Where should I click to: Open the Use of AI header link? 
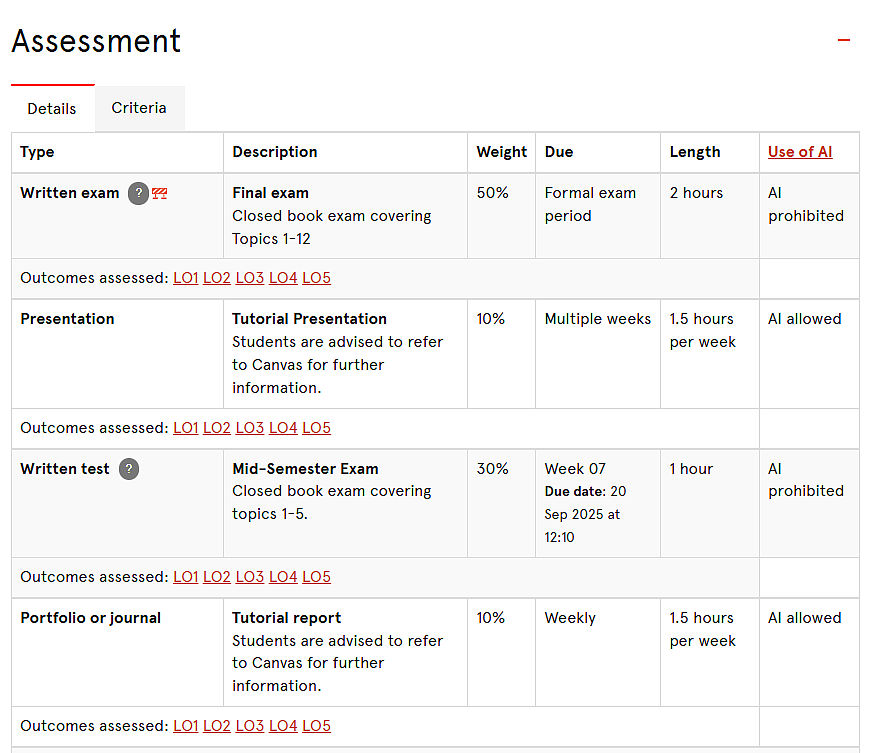pos(800,152)
